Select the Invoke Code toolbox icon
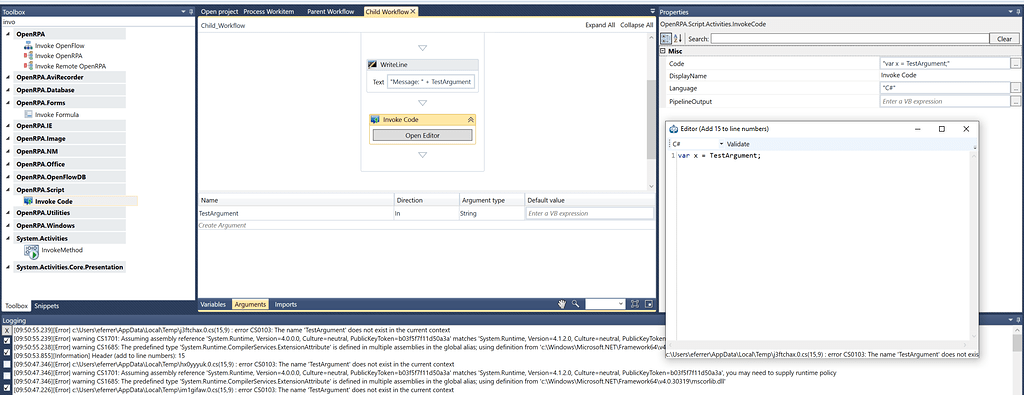The width and height of the screenshot is (1024, 395). point(28,201)
